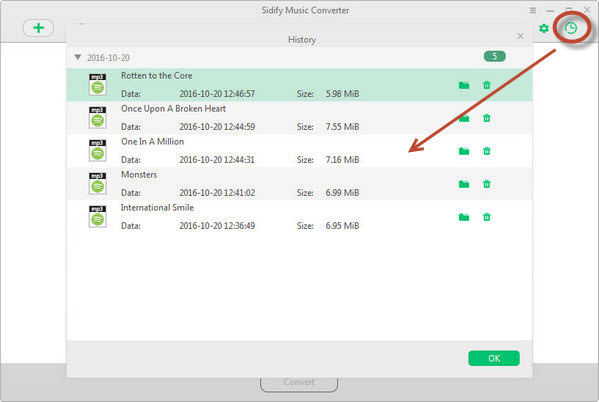
Task: Select the Rotten to the Core title
Action: click(x=157, y=76)
